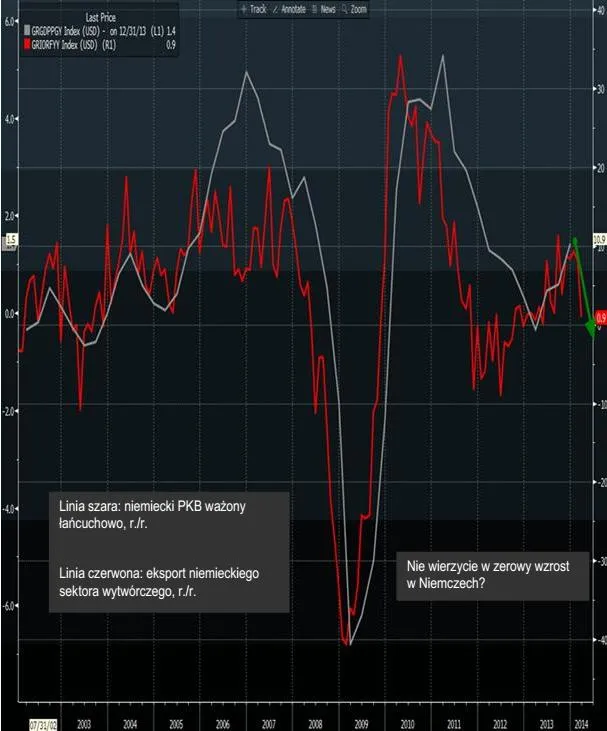The height and width of the screenshot is (731, 607).
Task: Click the 'Linia czerwona' annotation text
Action: click(x=159, y=582)
